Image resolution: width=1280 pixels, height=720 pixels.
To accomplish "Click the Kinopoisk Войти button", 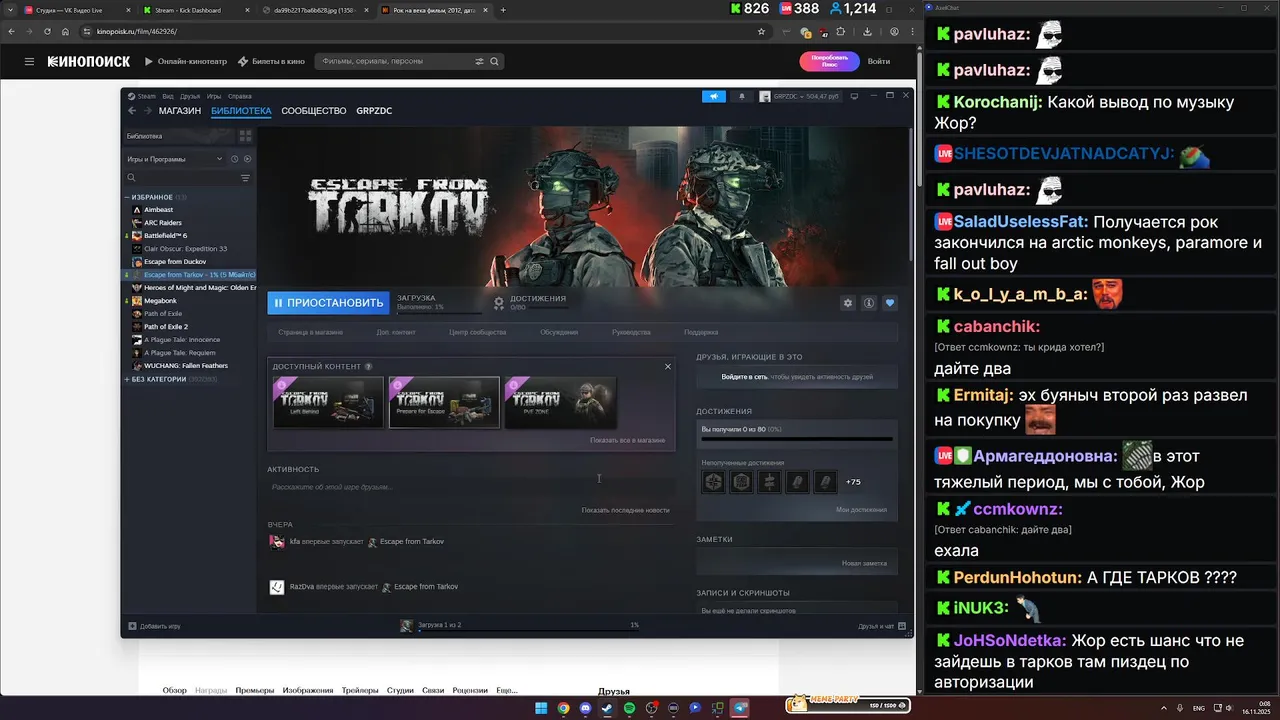I will tap(879, 61).
